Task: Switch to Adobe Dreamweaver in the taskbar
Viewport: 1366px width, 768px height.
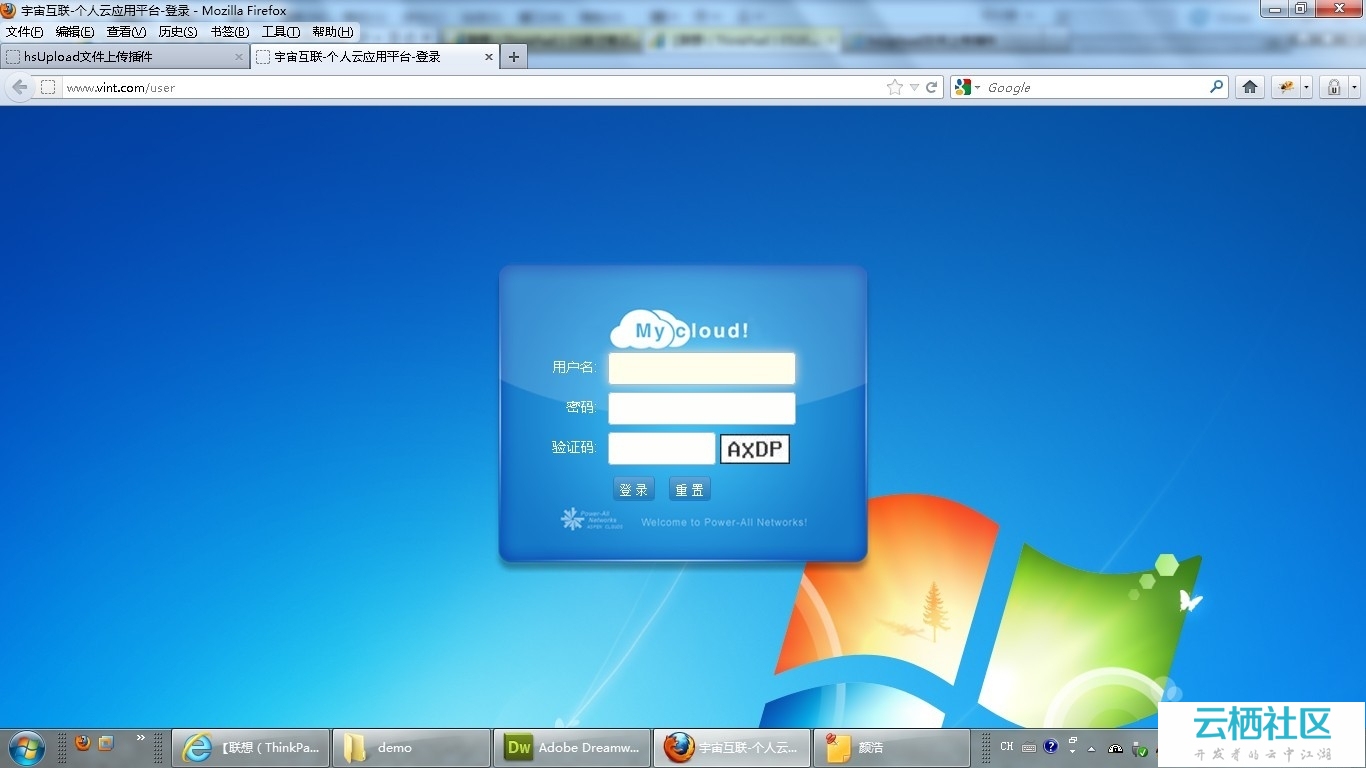Action: [x=572, y=747]
